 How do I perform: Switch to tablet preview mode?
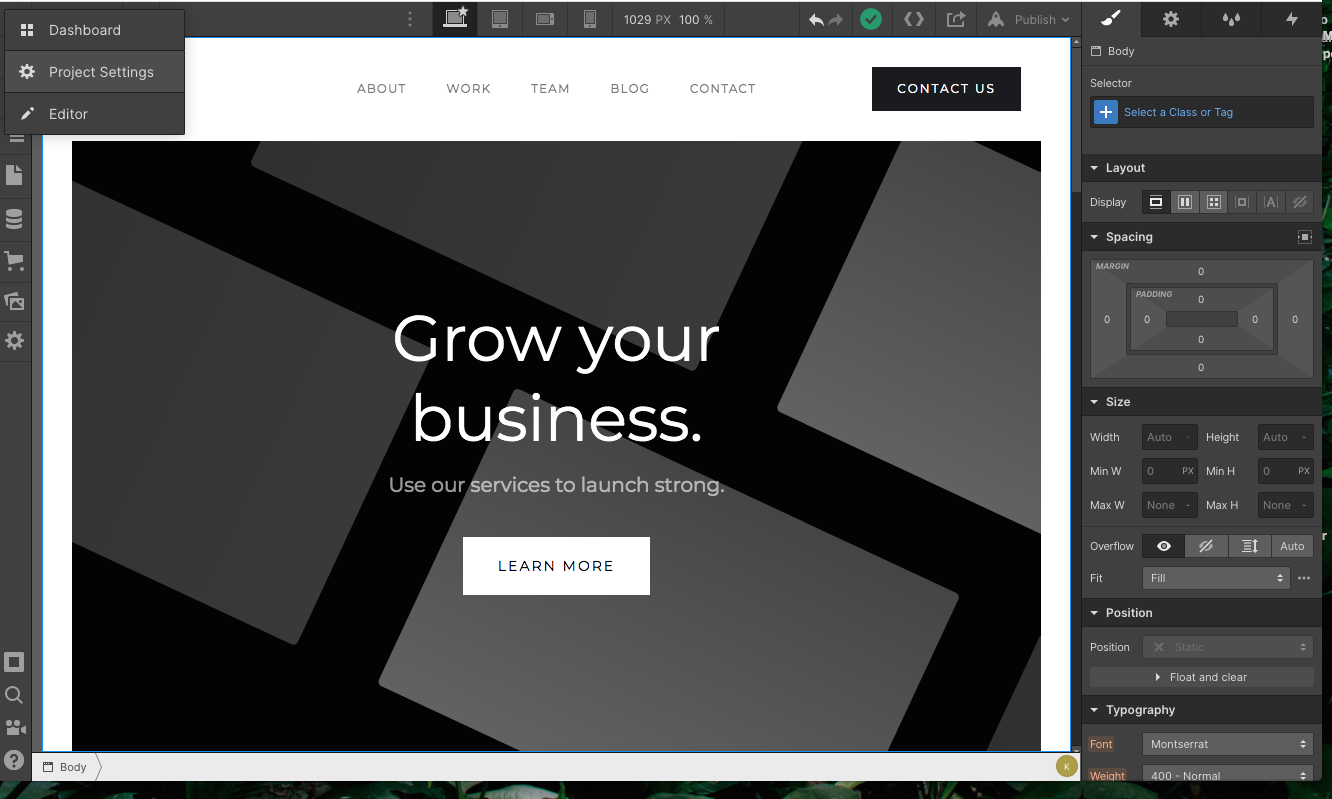pos(500,19)
